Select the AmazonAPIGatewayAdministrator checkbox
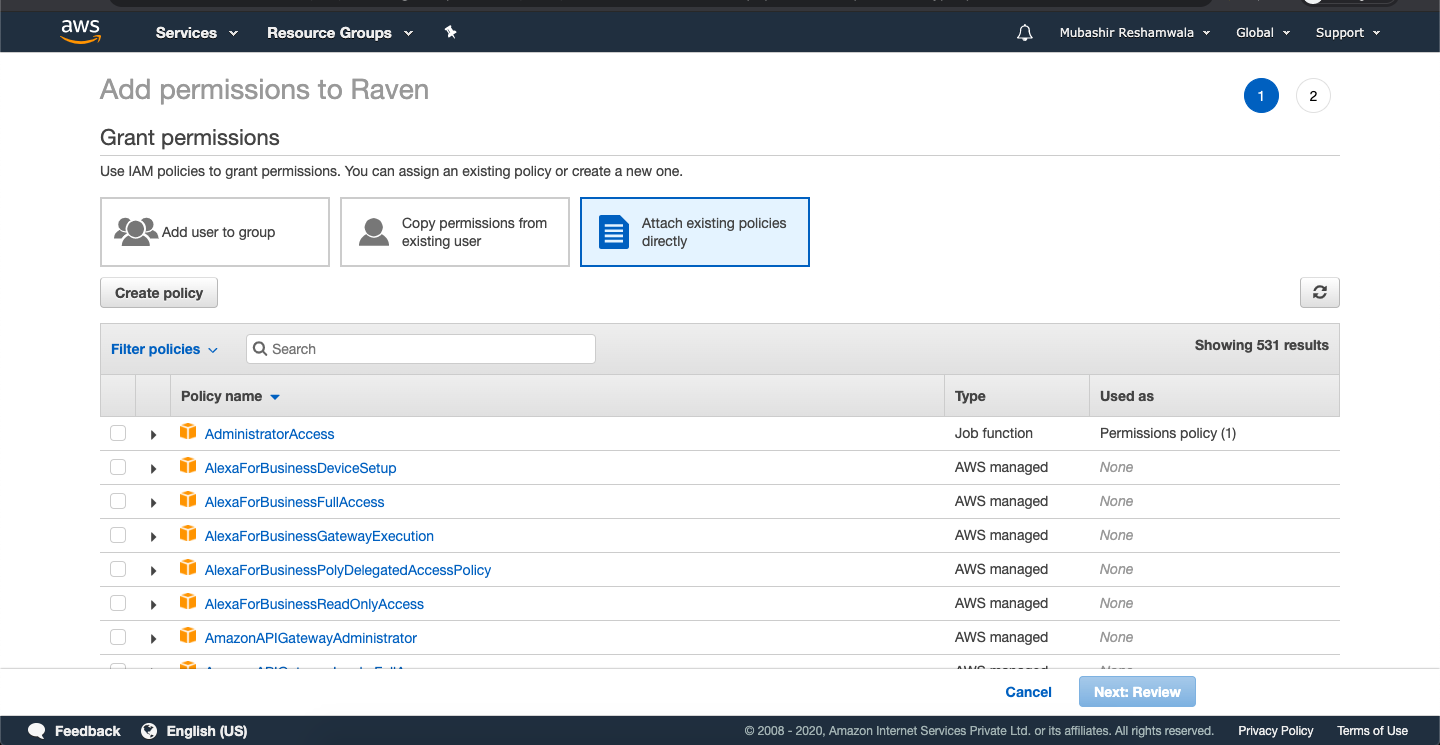The image size is (1440, 745). point(118,637)
